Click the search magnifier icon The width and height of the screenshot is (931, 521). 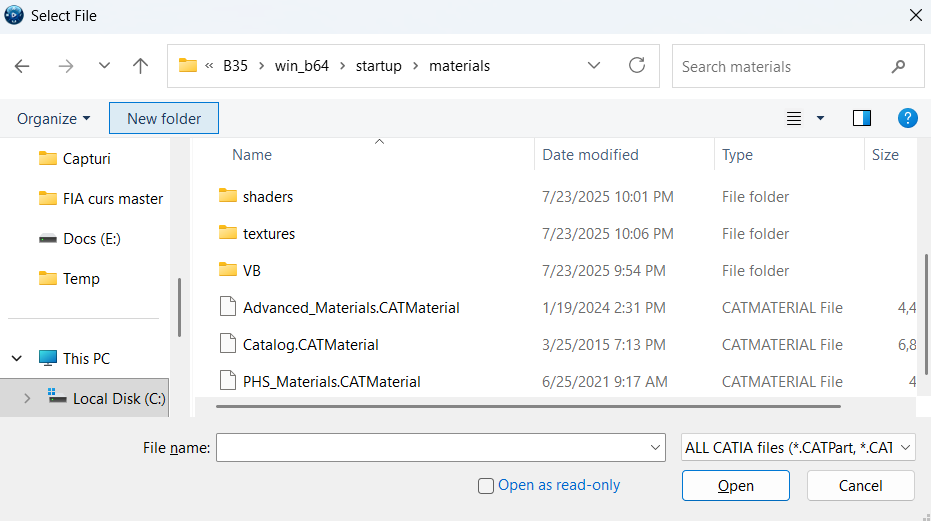click(x=897, y=67)
